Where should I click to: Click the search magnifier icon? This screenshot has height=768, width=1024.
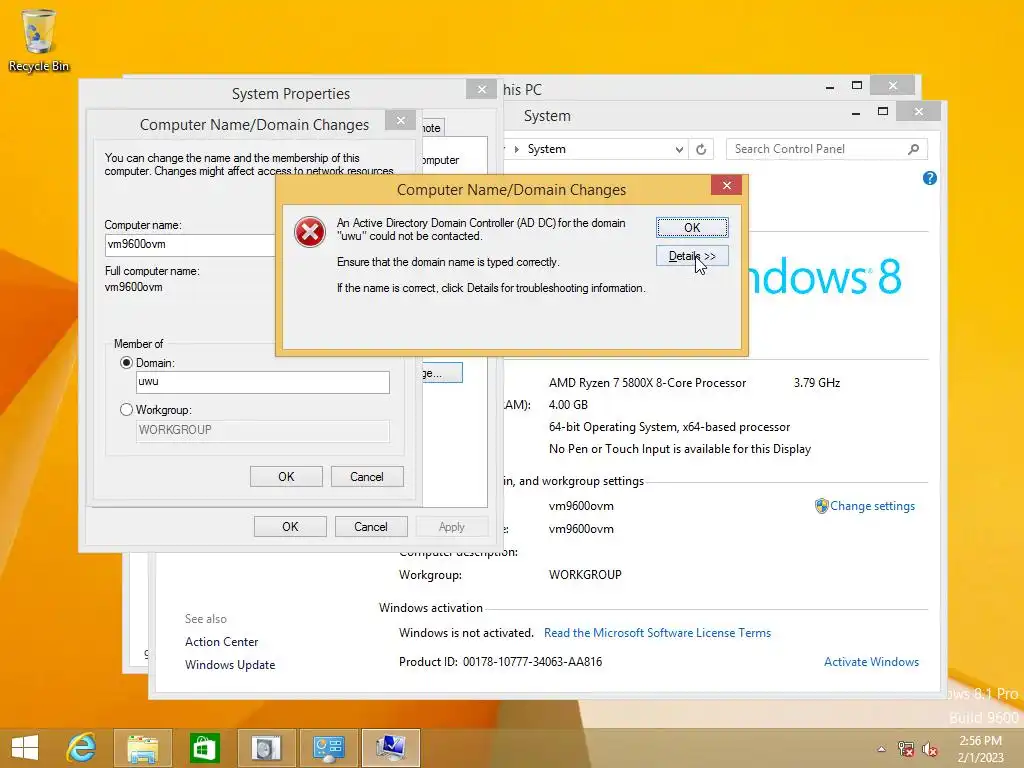[x=914, y=149]
